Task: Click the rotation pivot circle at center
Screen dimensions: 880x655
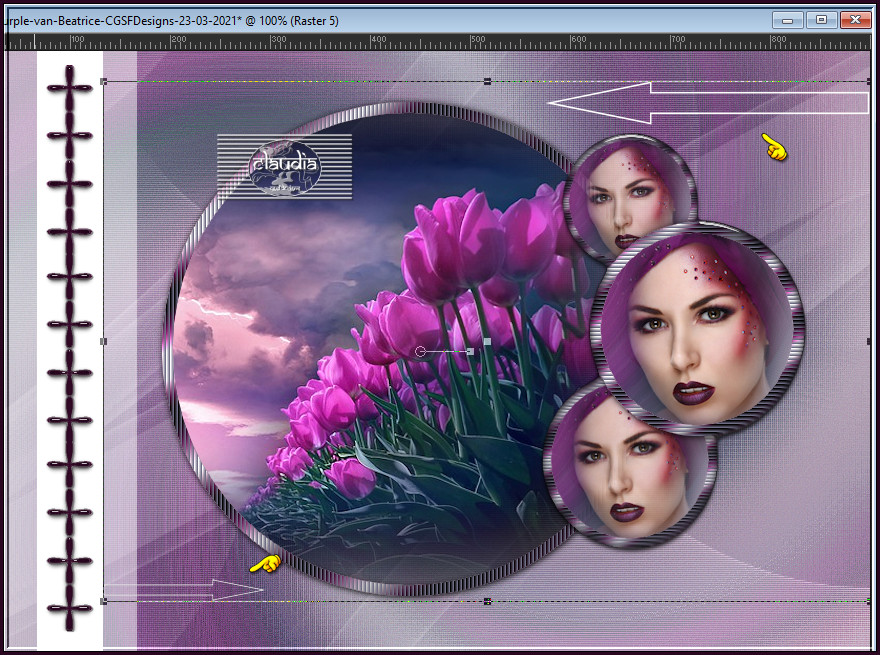Action: click(420, 351)
